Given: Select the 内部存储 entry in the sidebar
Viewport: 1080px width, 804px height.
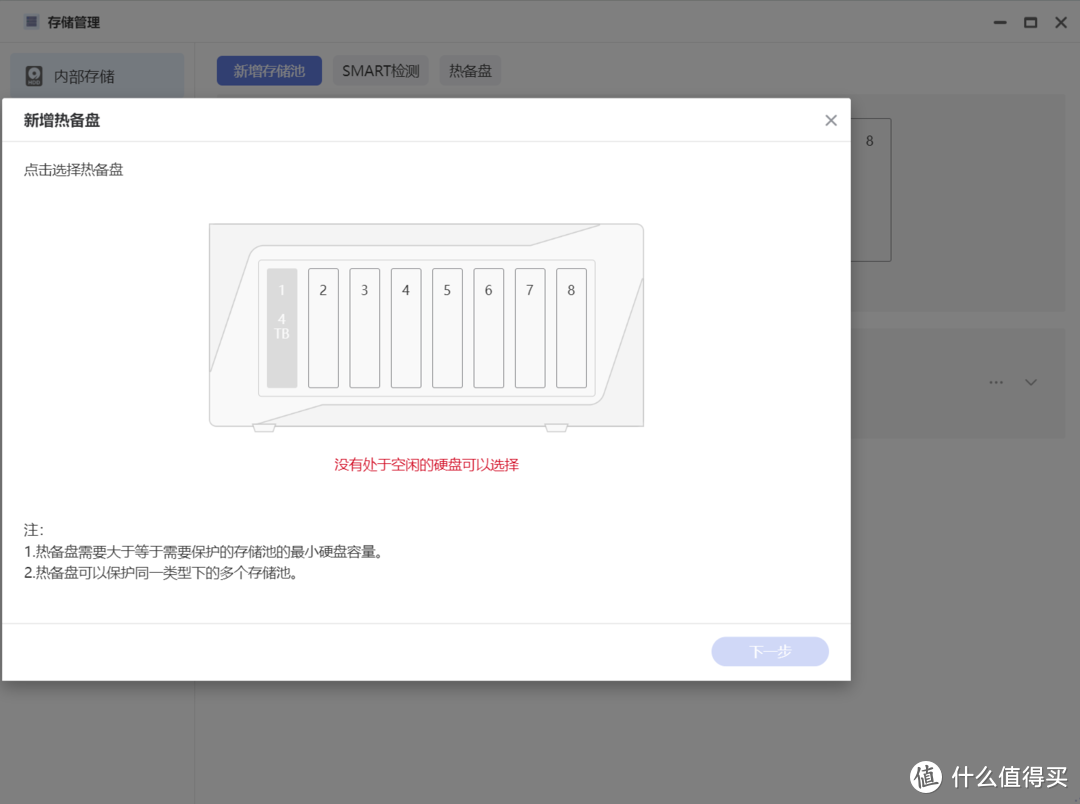Looking at the screenshot, I should click(x=95, y=73).
